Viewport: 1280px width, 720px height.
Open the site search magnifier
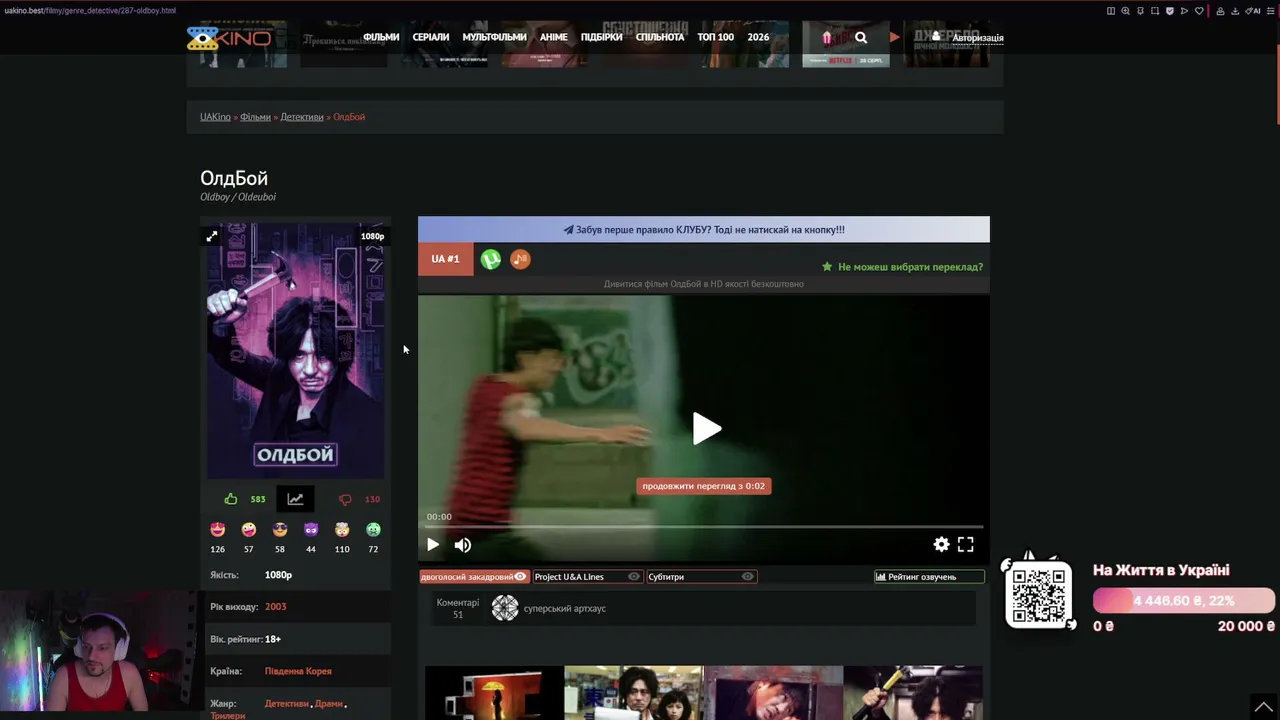pyautogui.click(x=861, y=38)
